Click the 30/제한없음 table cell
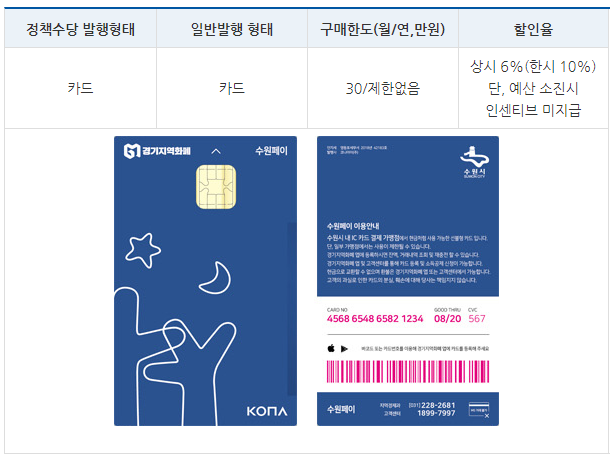The image size is (613, 458). (x=383, y=88)
